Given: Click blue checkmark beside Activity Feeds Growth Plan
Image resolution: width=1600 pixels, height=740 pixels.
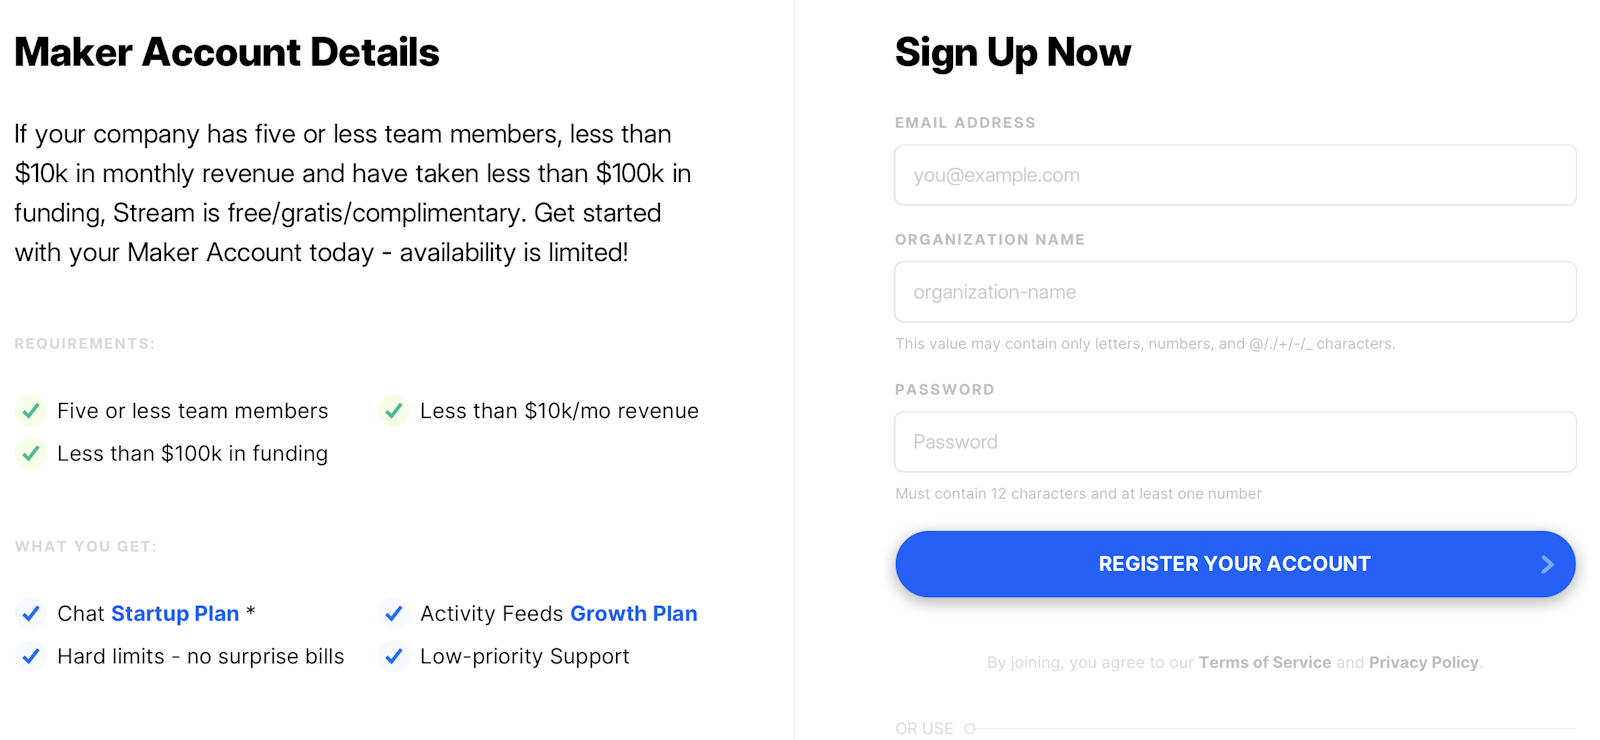Looking at the screenshot, I should coord(394,613).
